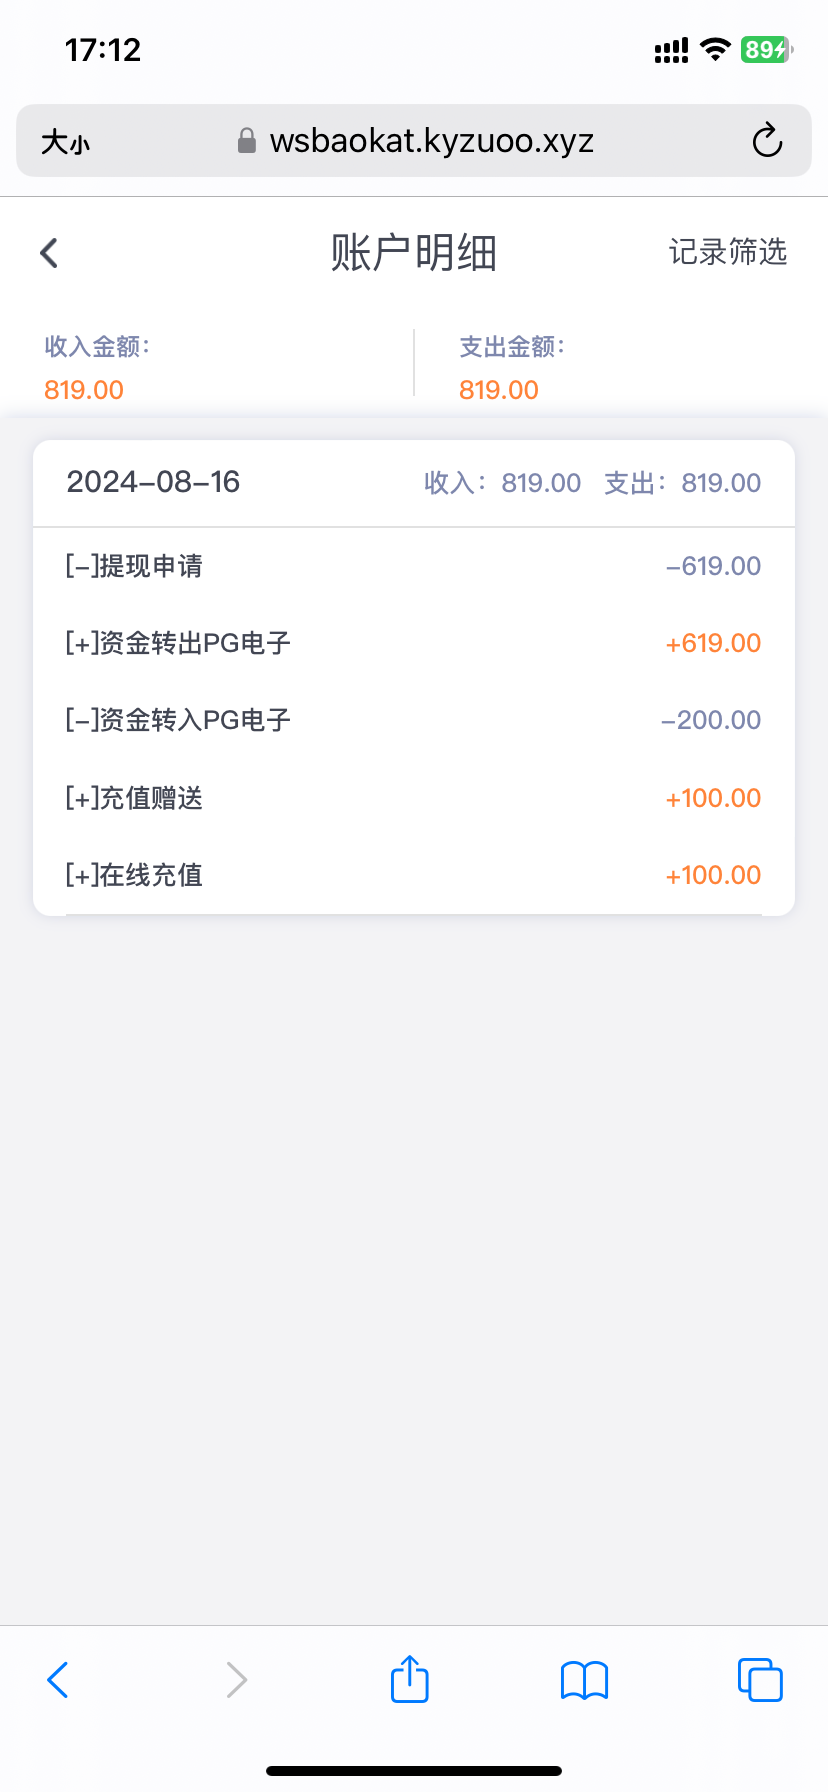Tap the page back chevron beside 账户明细
The image size is (828, 1792).
(x=49, y=253)
